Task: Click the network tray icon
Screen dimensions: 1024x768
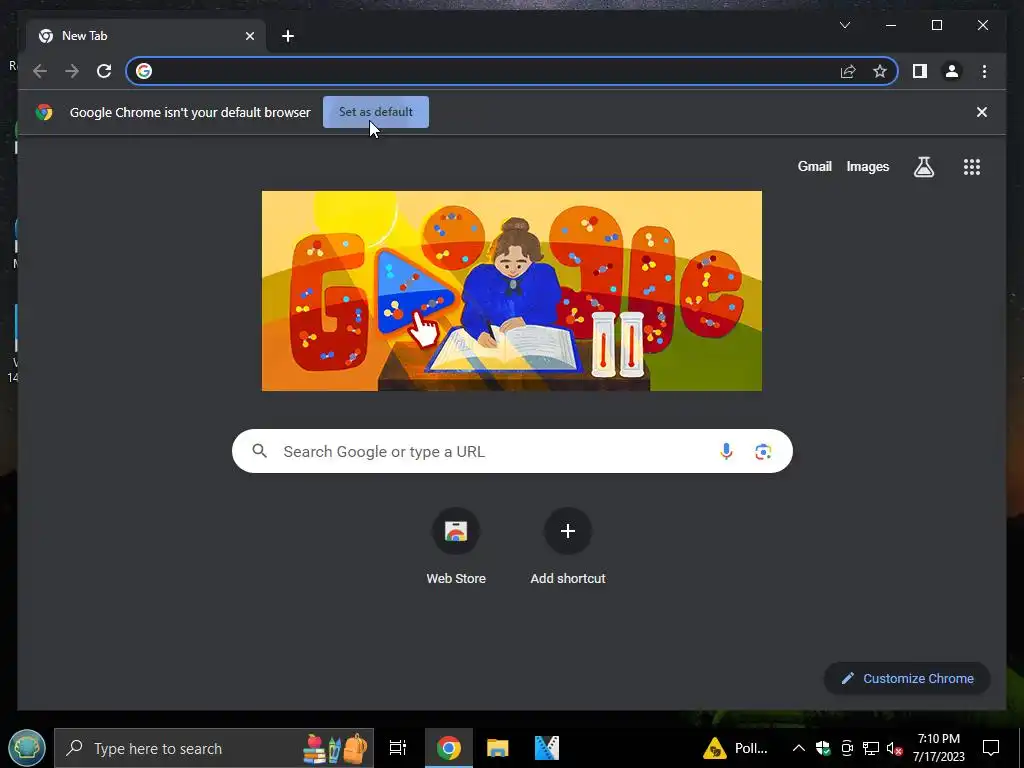Action: pos(871,748)
